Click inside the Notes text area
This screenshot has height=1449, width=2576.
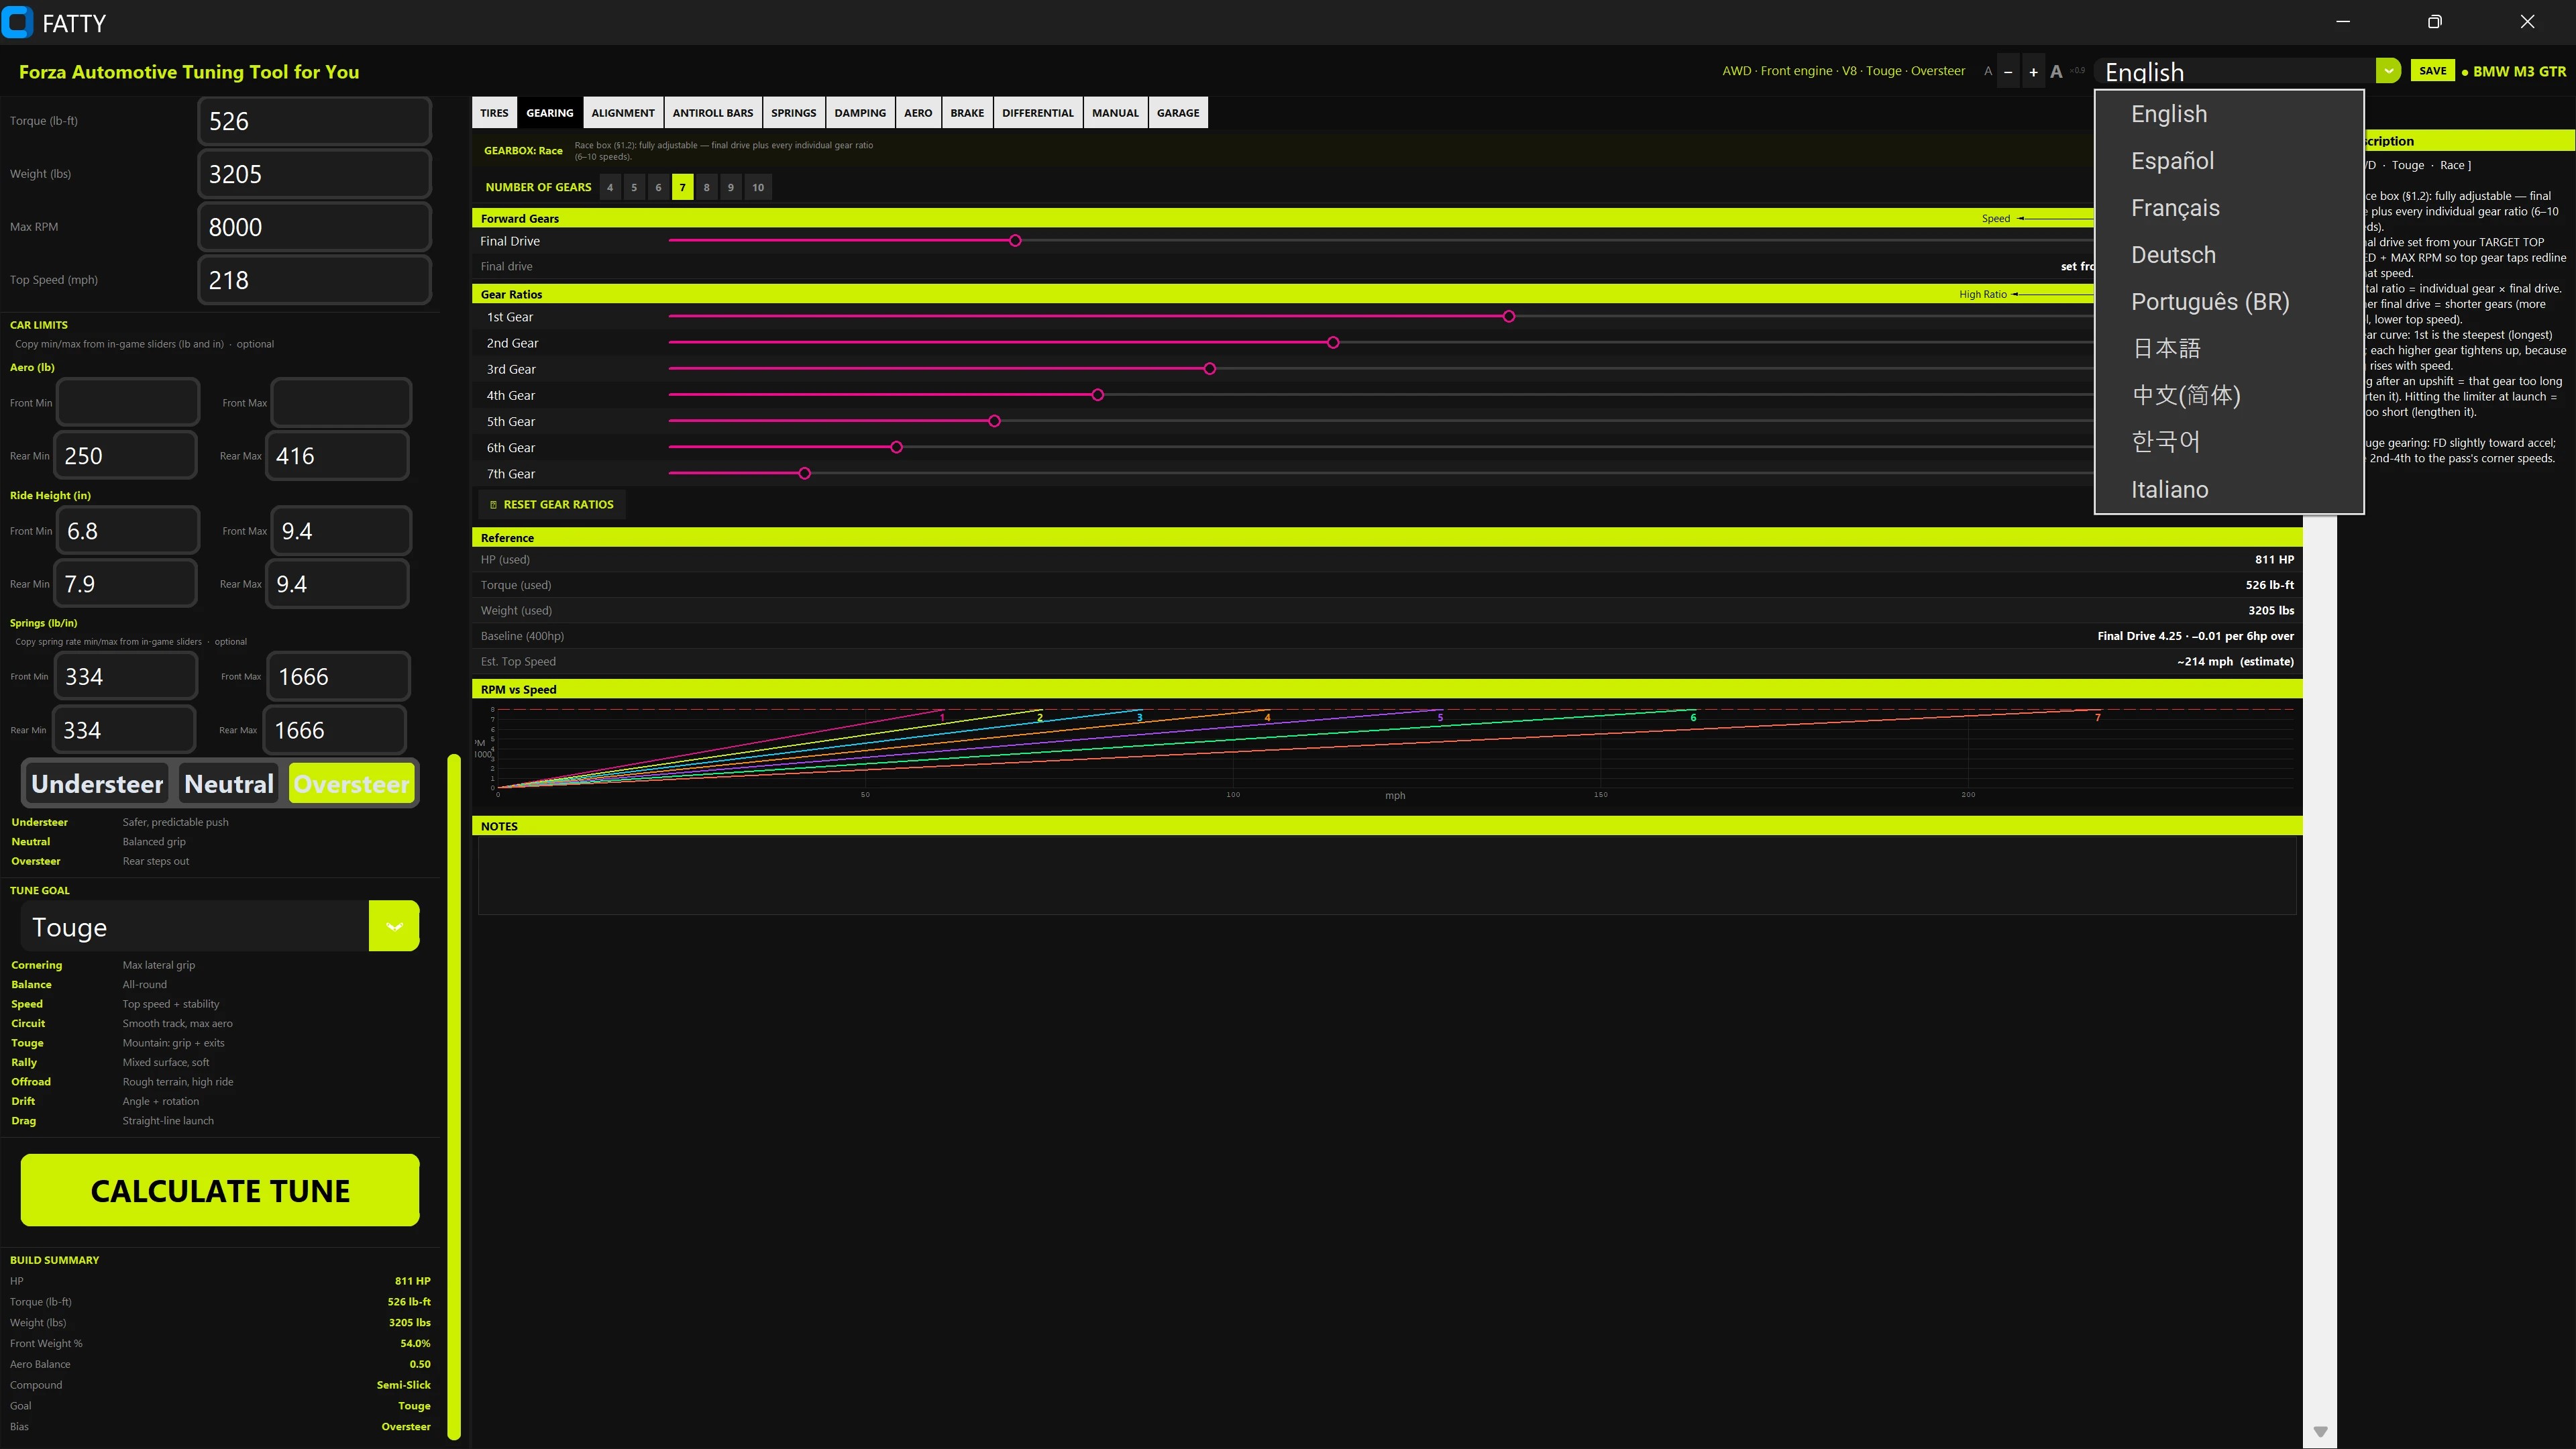click(x=1387, y=876)
